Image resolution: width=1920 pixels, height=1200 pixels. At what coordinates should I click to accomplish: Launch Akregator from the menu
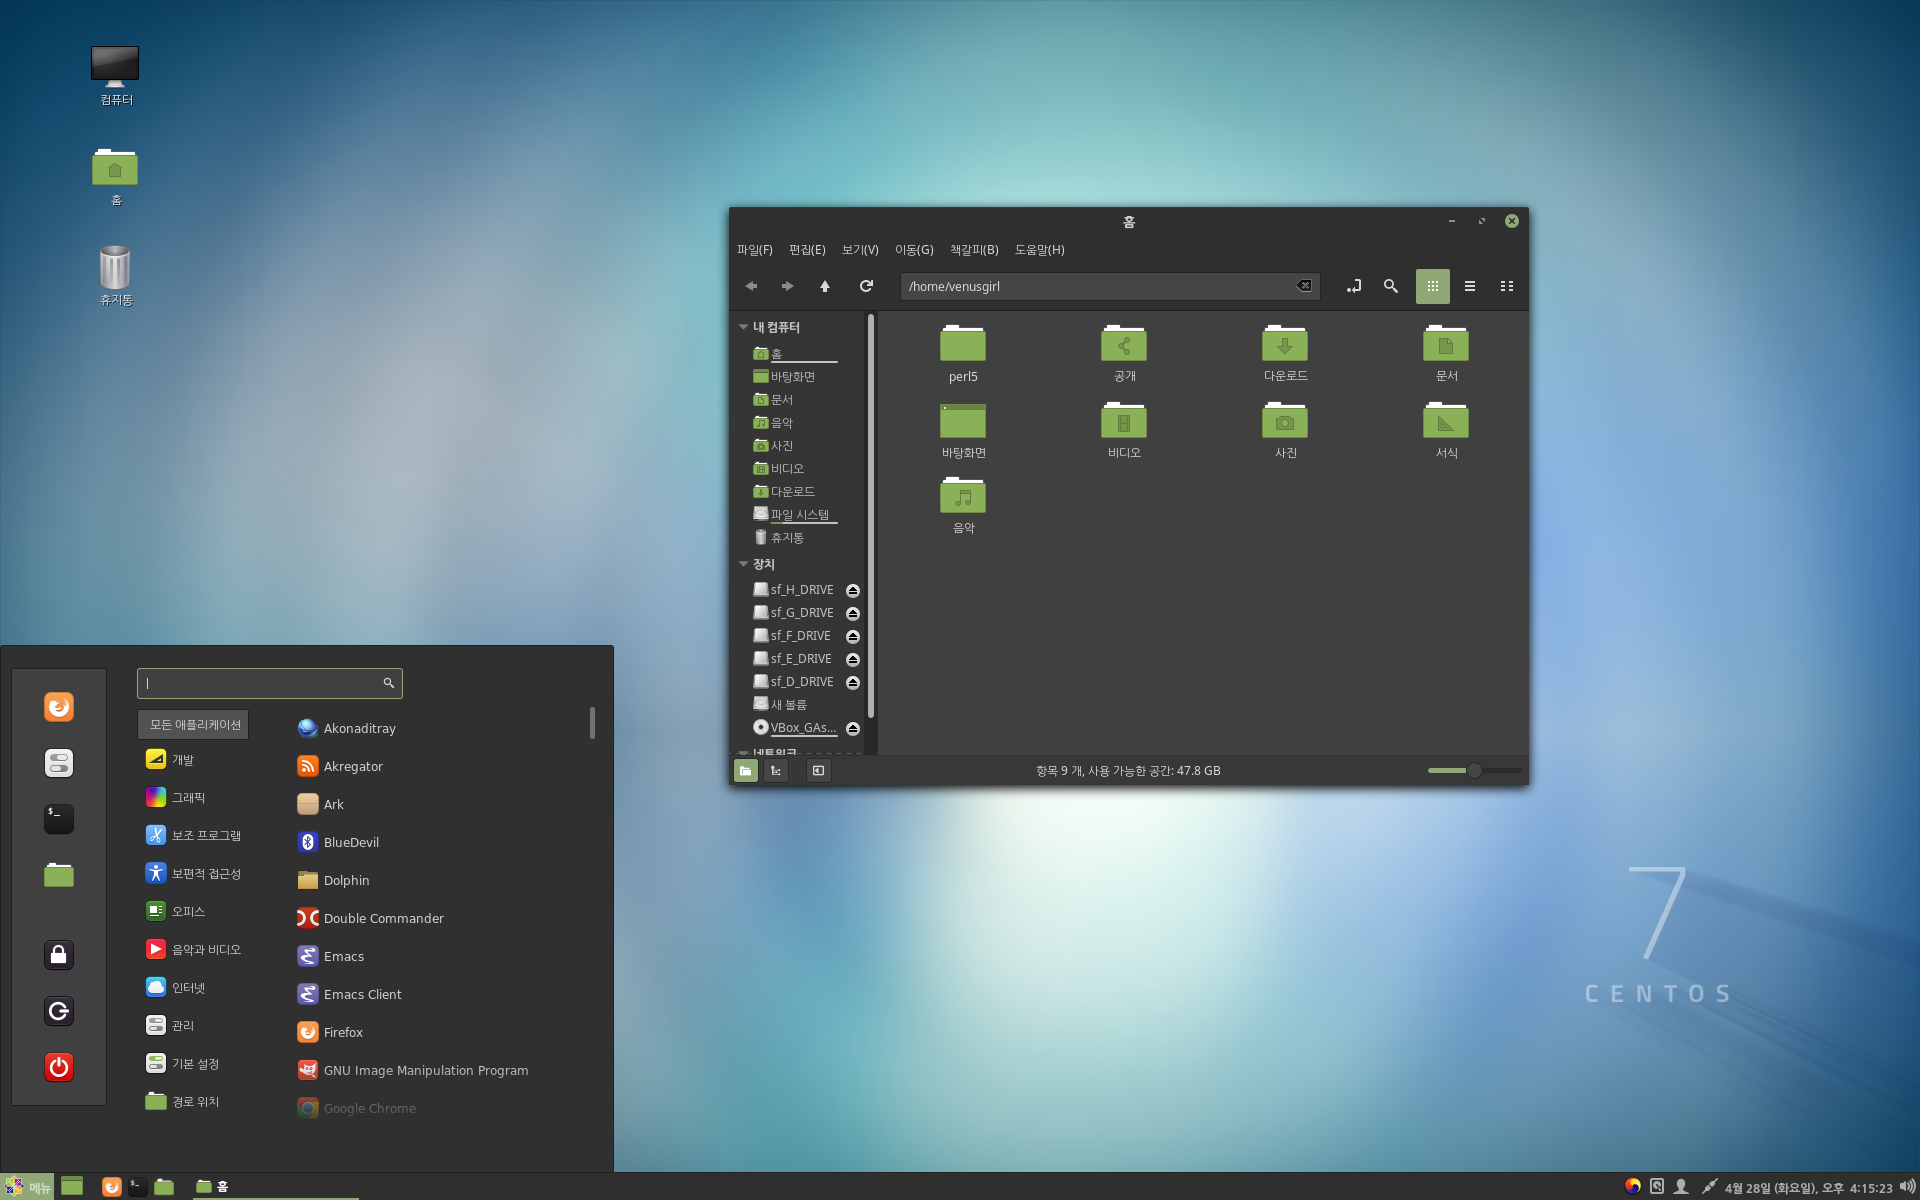coord(340,766)
